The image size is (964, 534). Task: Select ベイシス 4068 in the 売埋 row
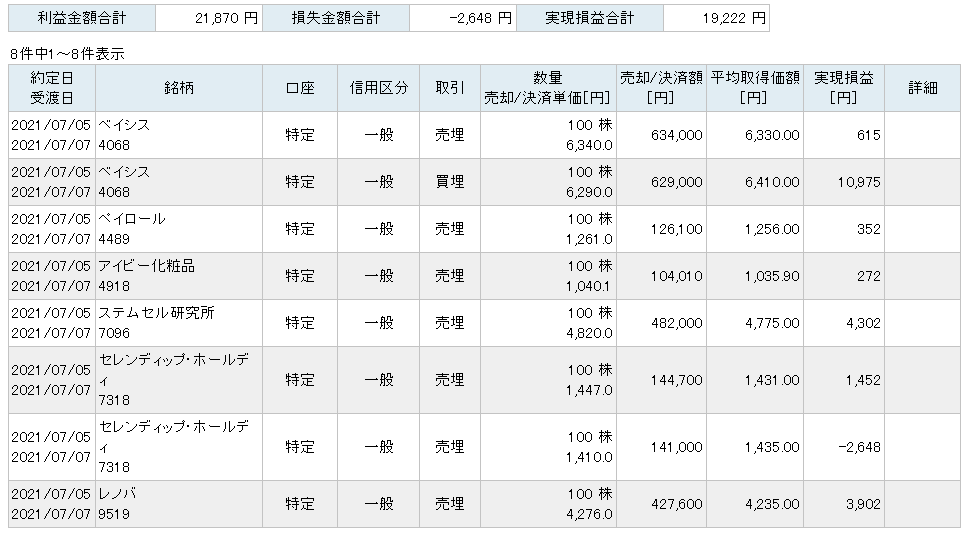click(x=179, y=135)
